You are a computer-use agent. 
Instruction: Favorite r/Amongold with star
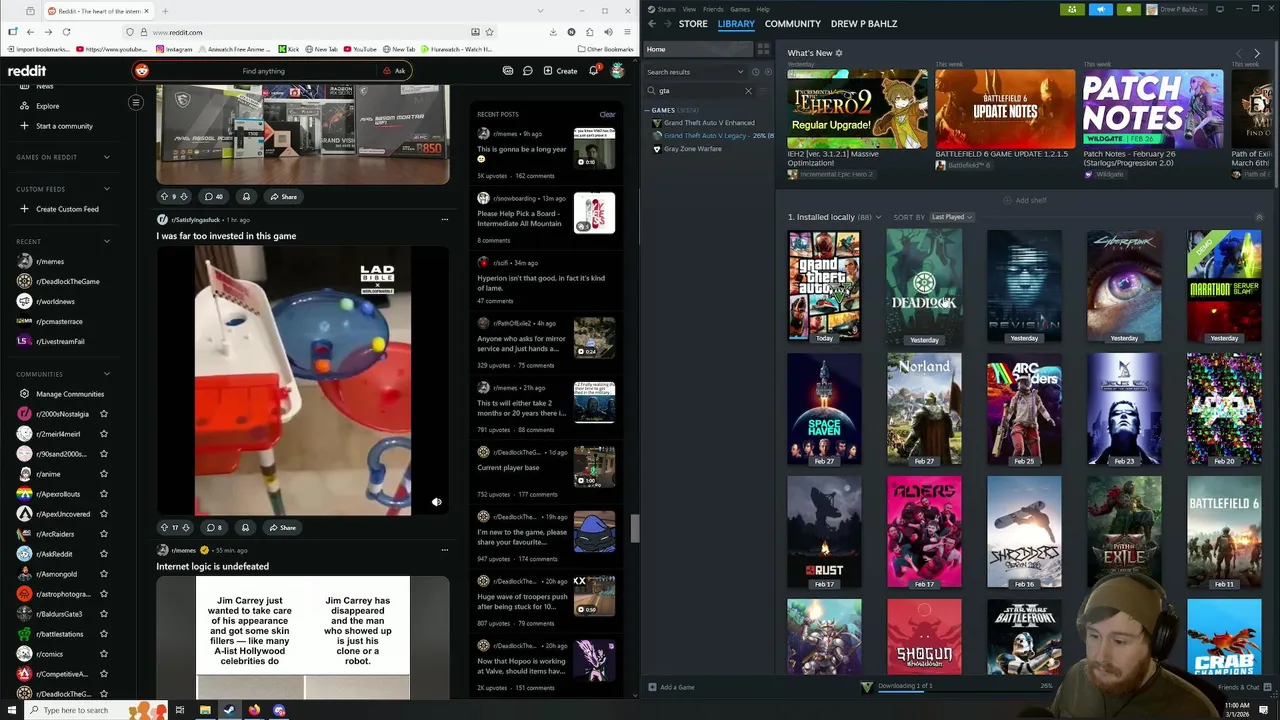point(103,574)
